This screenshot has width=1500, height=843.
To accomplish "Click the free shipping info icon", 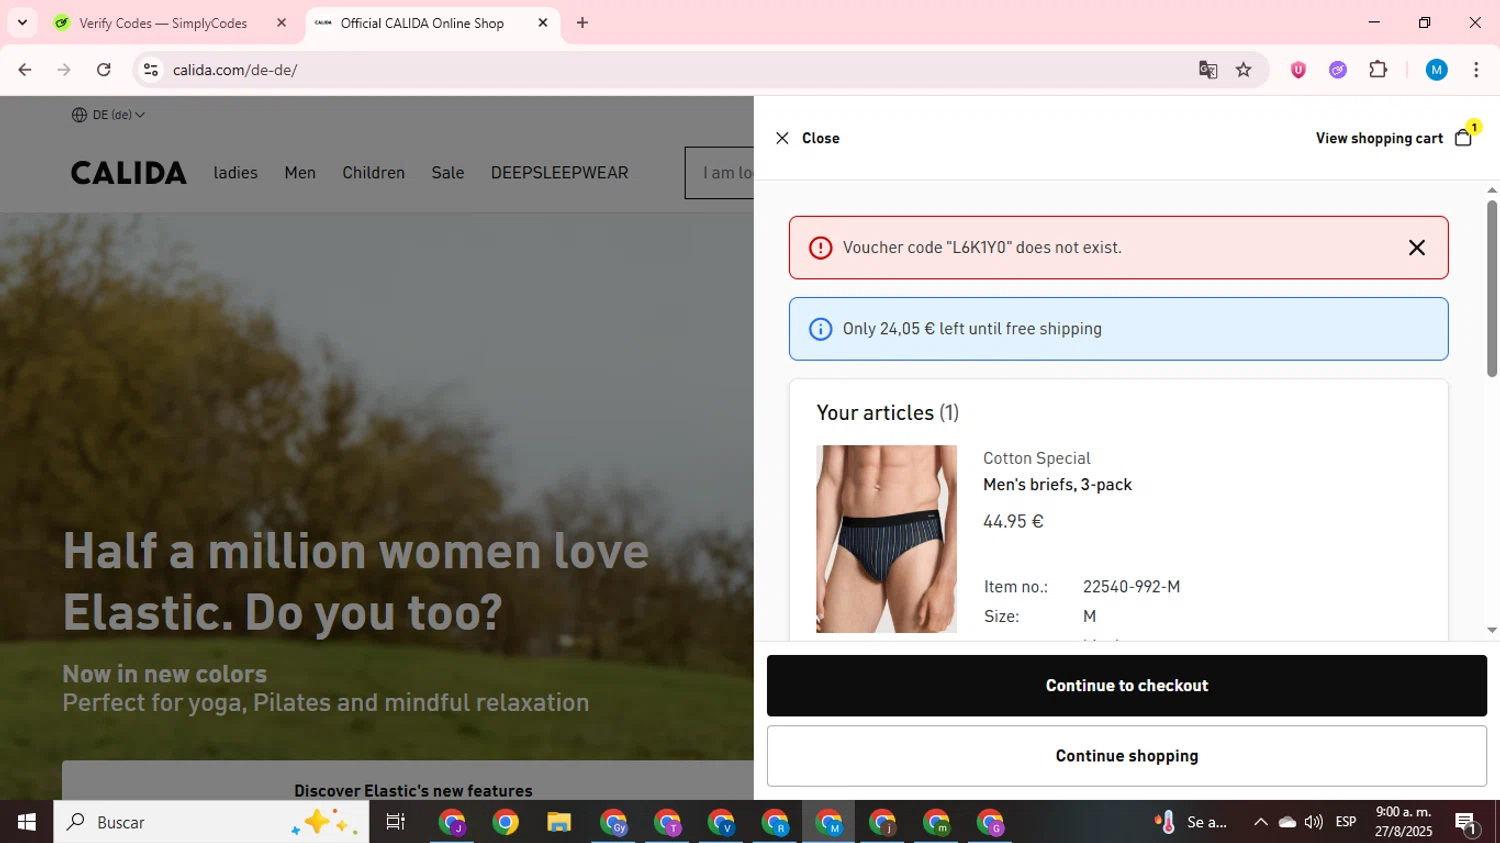I will 820,329.
